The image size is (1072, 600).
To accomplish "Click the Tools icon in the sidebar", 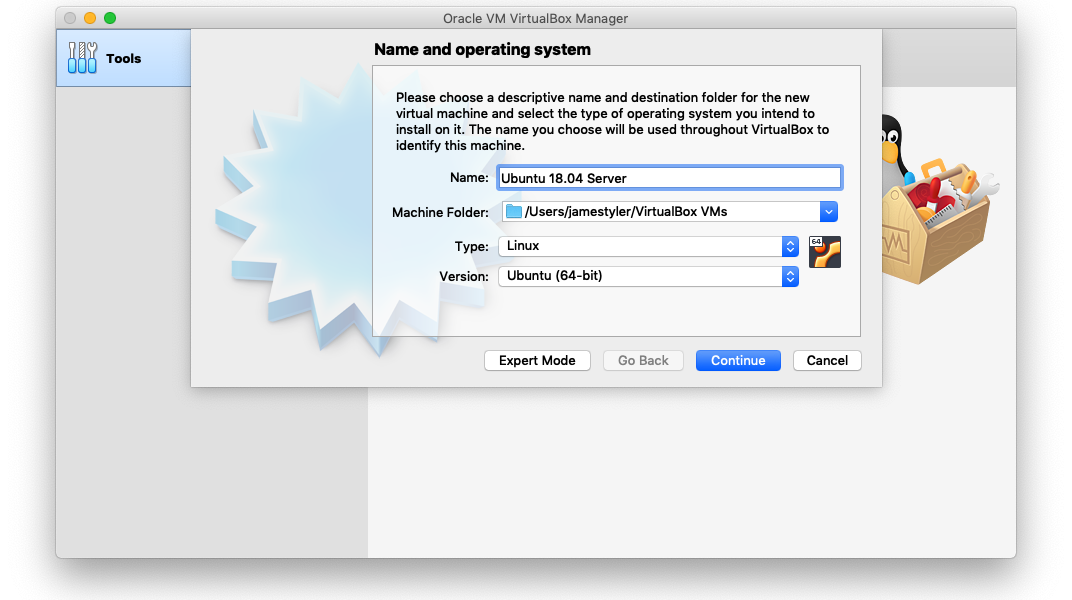I will pos(82,57).
